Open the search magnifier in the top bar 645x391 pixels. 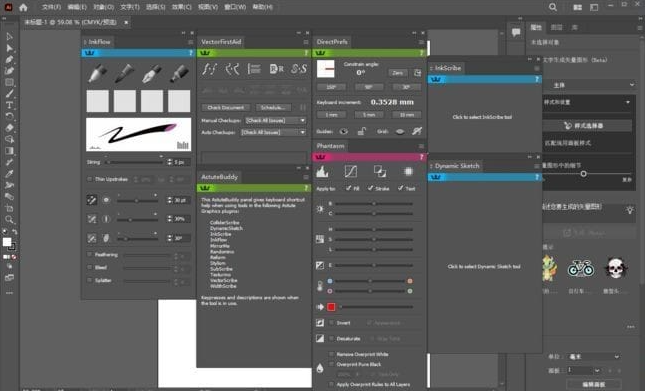(x=553, y=7)
